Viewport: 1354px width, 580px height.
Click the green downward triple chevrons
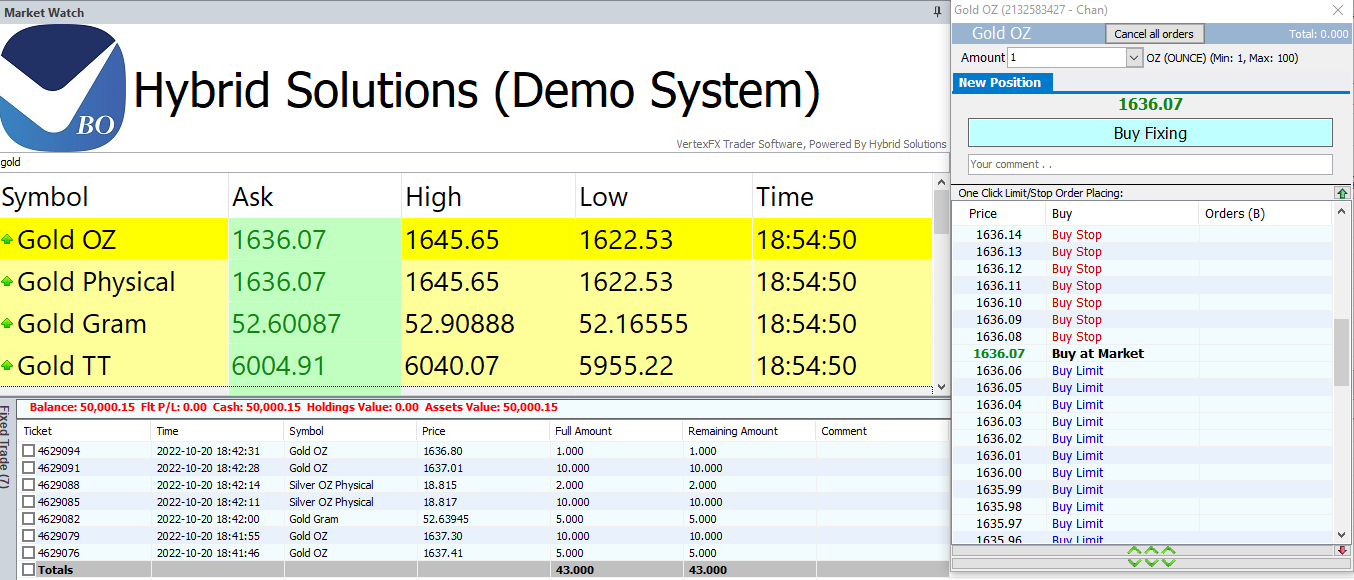click(1151, 563)
